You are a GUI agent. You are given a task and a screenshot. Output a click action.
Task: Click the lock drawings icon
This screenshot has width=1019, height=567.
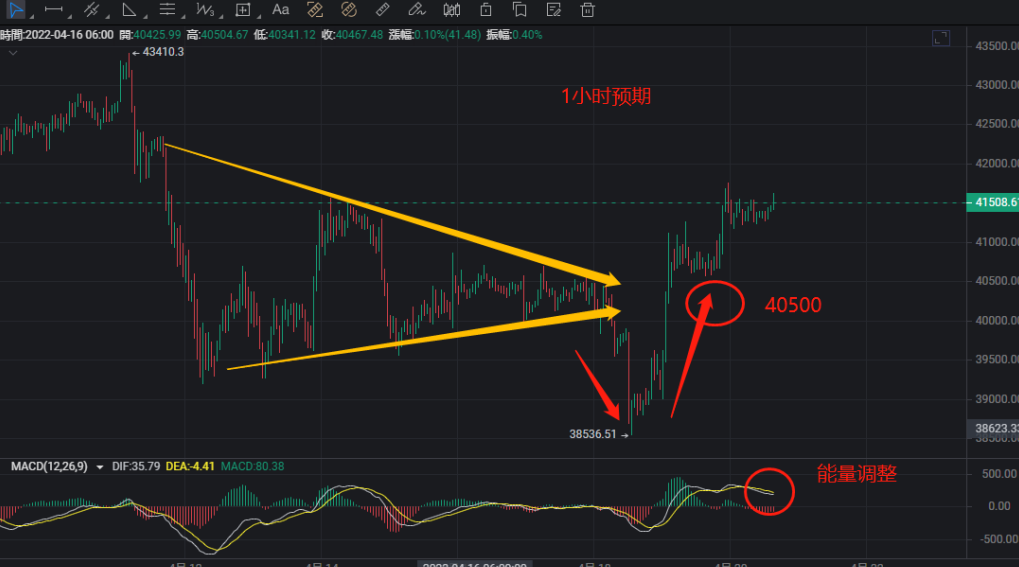pos(485,10)
